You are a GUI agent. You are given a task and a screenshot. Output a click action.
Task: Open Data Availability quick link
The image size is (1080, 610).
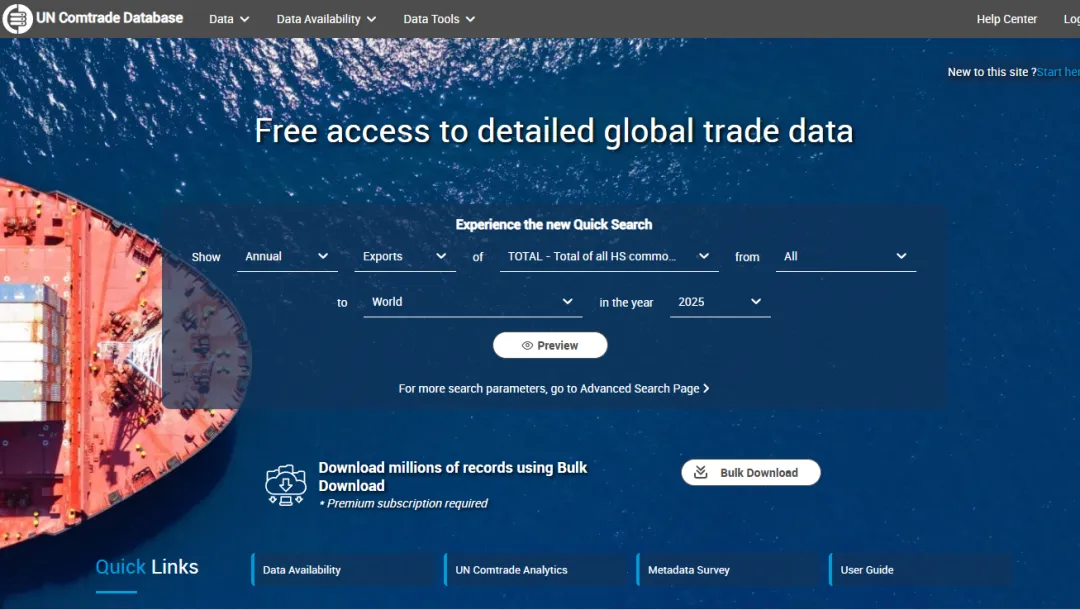click(344, 570)
